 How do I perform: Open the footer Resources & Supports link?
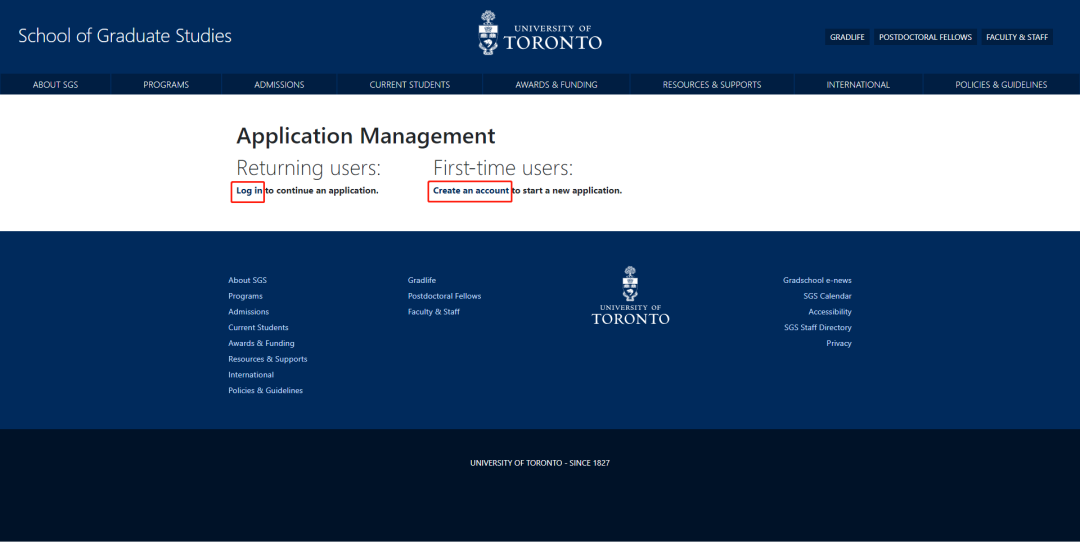coord(268,359)
